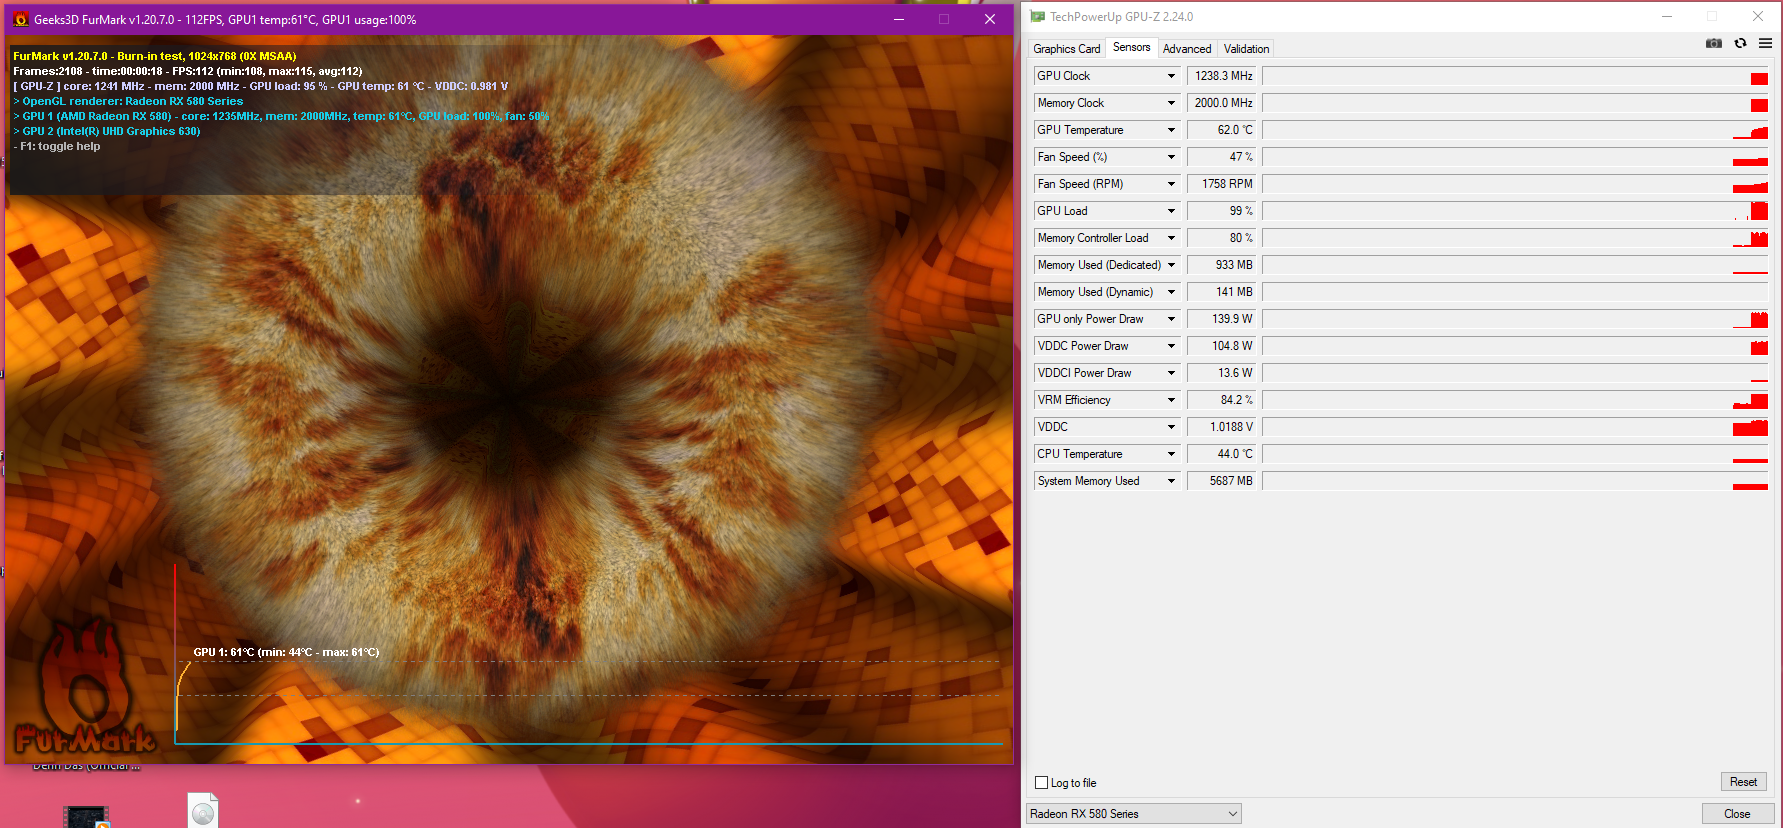This screenshot has height=828, width=1783.
Task: Expand the GPU Clock sensor dropdown
Action: point(1171,76)
